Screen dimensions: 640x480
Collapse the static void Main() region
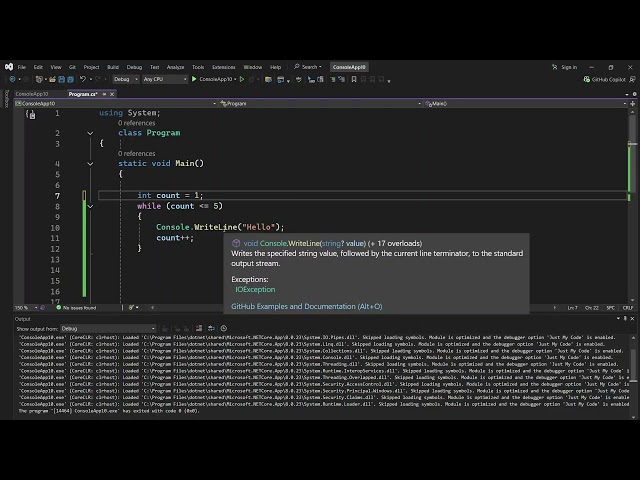[x=90, y=164]
